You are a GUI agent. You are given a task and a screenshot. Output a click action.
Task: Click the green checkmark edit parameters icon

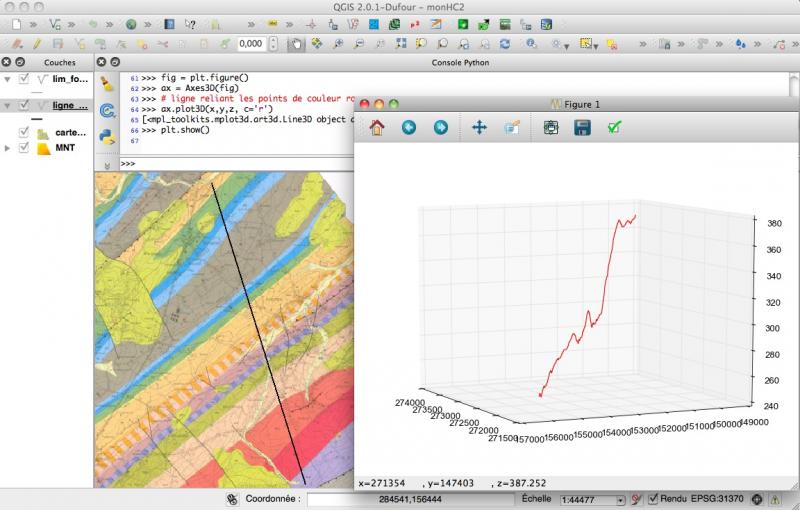pos(615,128)
